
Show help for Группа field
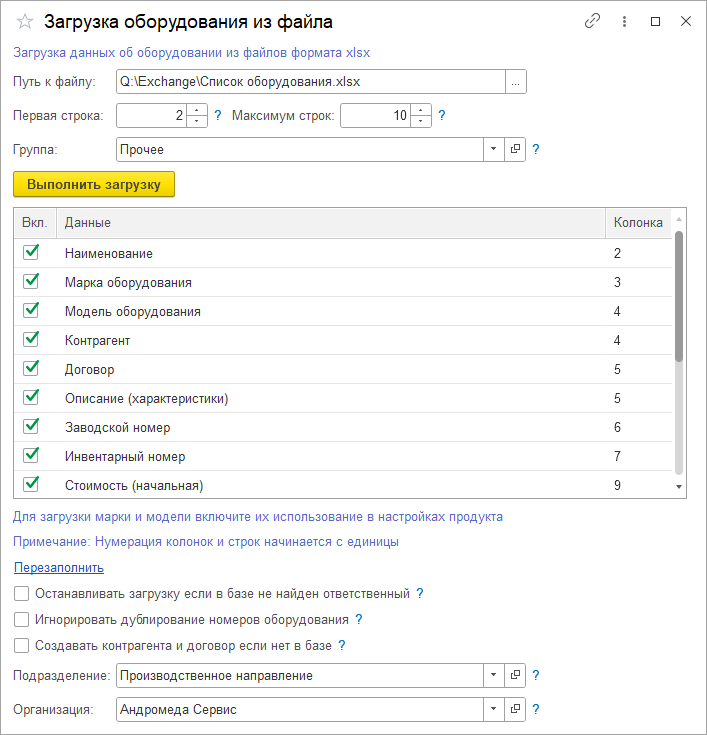coord(536,149)
